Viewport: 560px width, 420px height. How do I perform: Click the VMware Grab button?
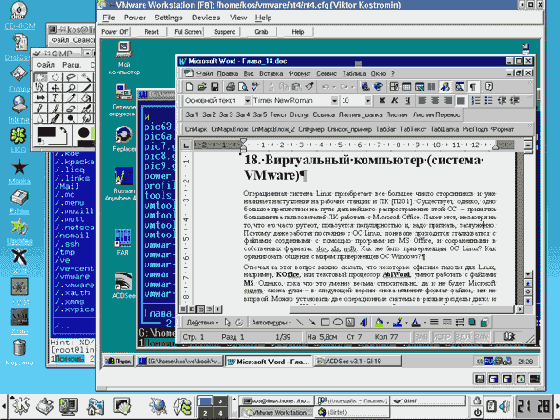click(x=261, y=32)
